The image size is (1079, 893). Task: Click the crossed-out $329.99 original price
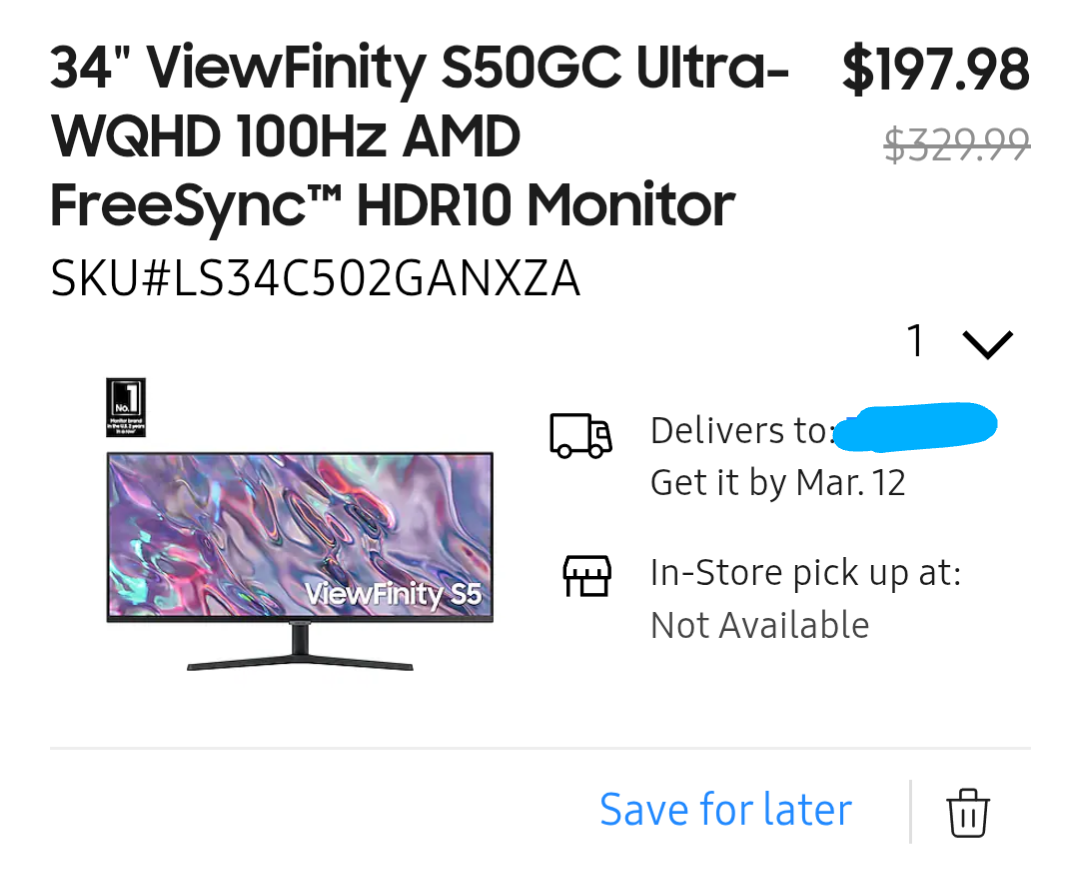tap(957, 145)
